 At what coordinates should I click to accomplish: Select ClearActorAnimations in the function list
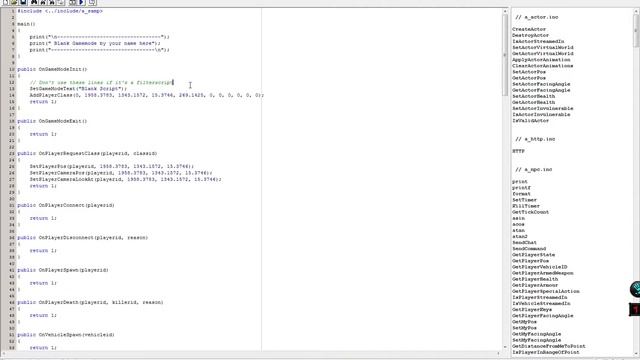pos(543,66)
